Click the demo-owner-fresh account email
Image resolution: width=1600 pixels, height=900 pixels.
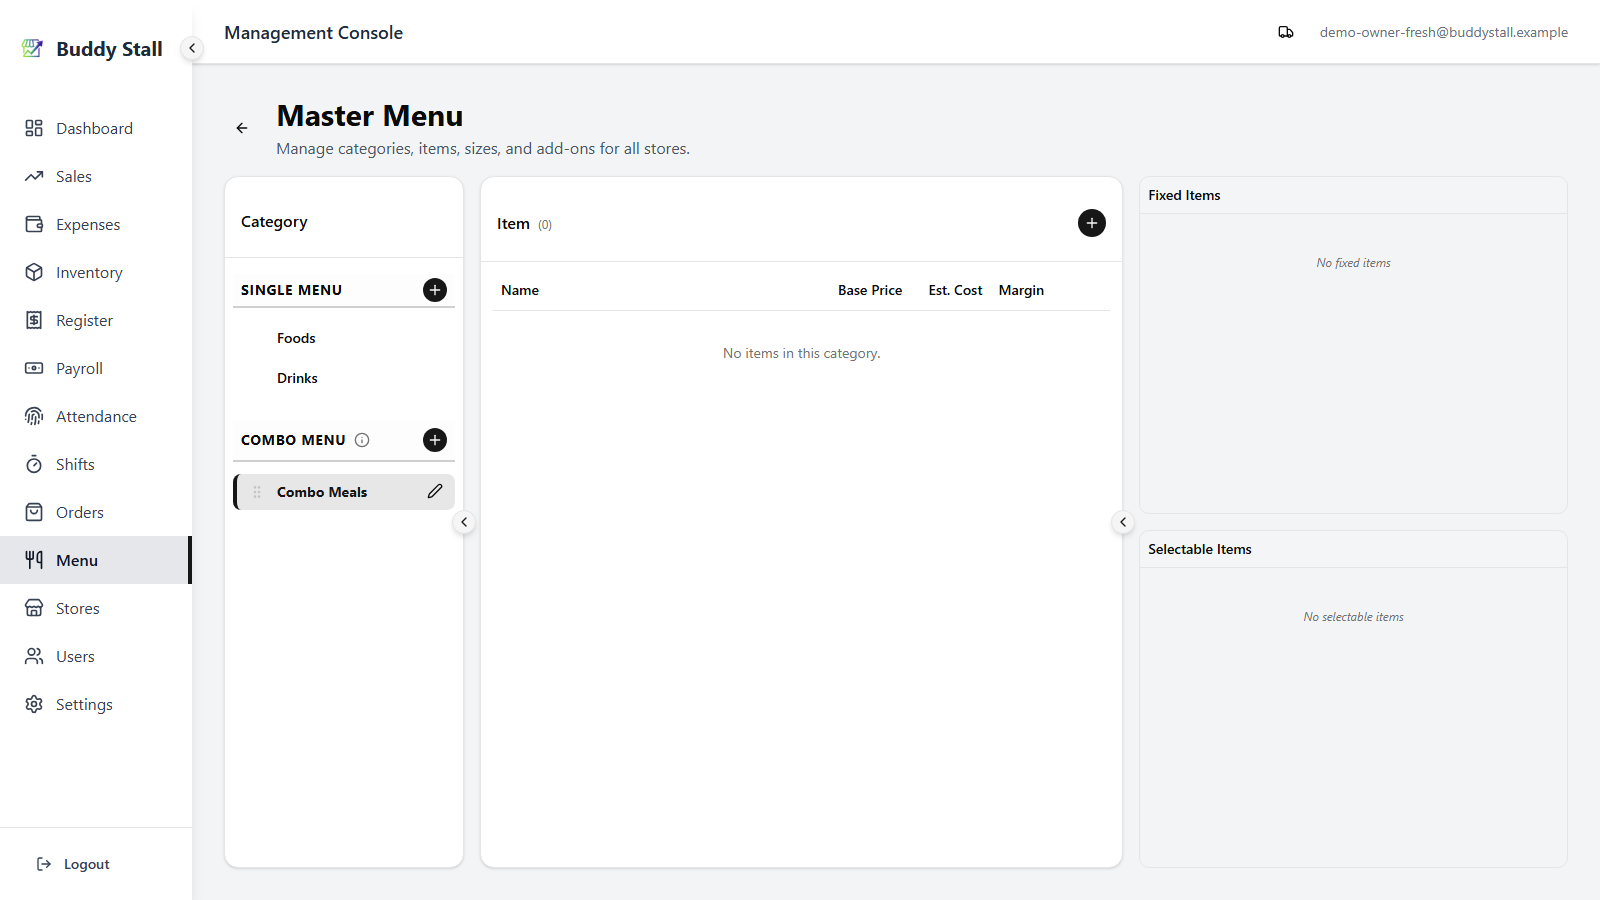tap(1443, 32)
